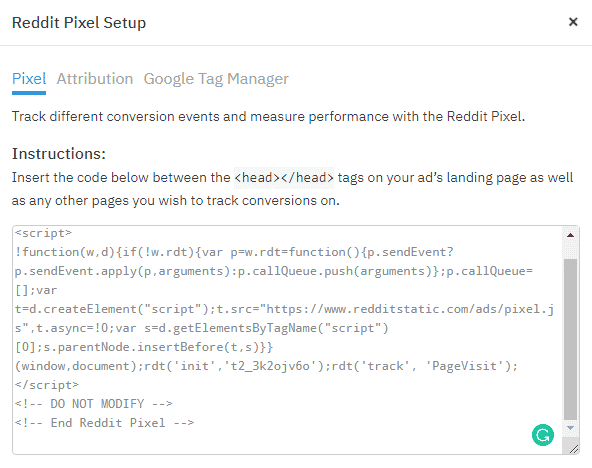
Task: Place cursor on the closing </script> line
Action: coord(47,385)
